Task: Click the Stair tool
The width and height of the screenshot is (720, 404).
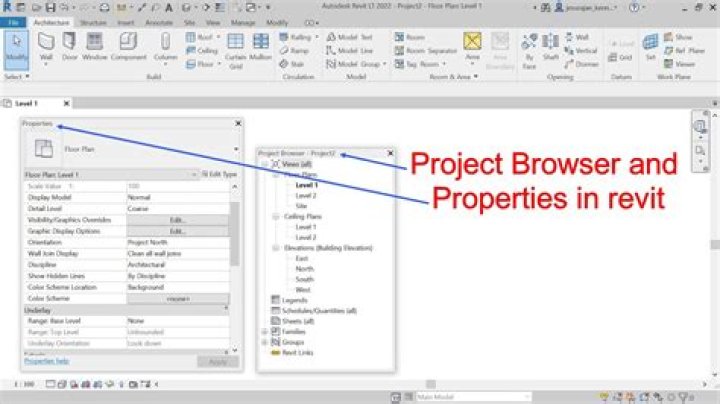Action: click(x=291, y=64)
